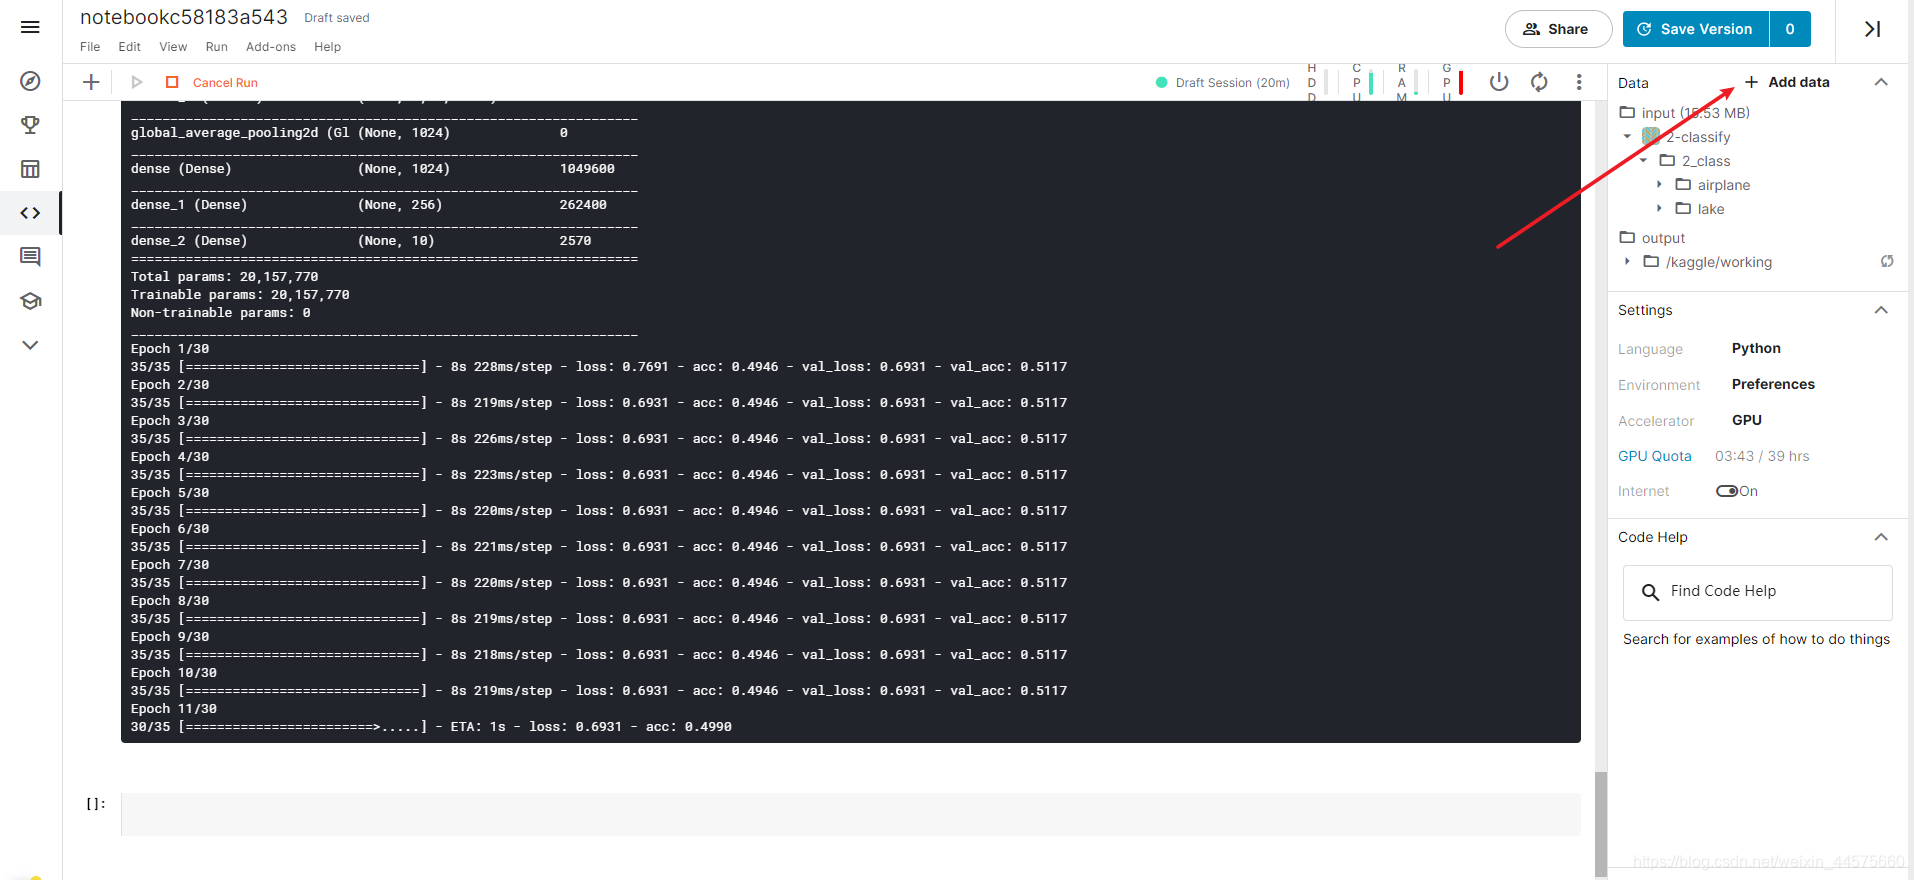Open the Explore compass icon in sidebar
1914x880 pixels.
[x=30, y=81]
